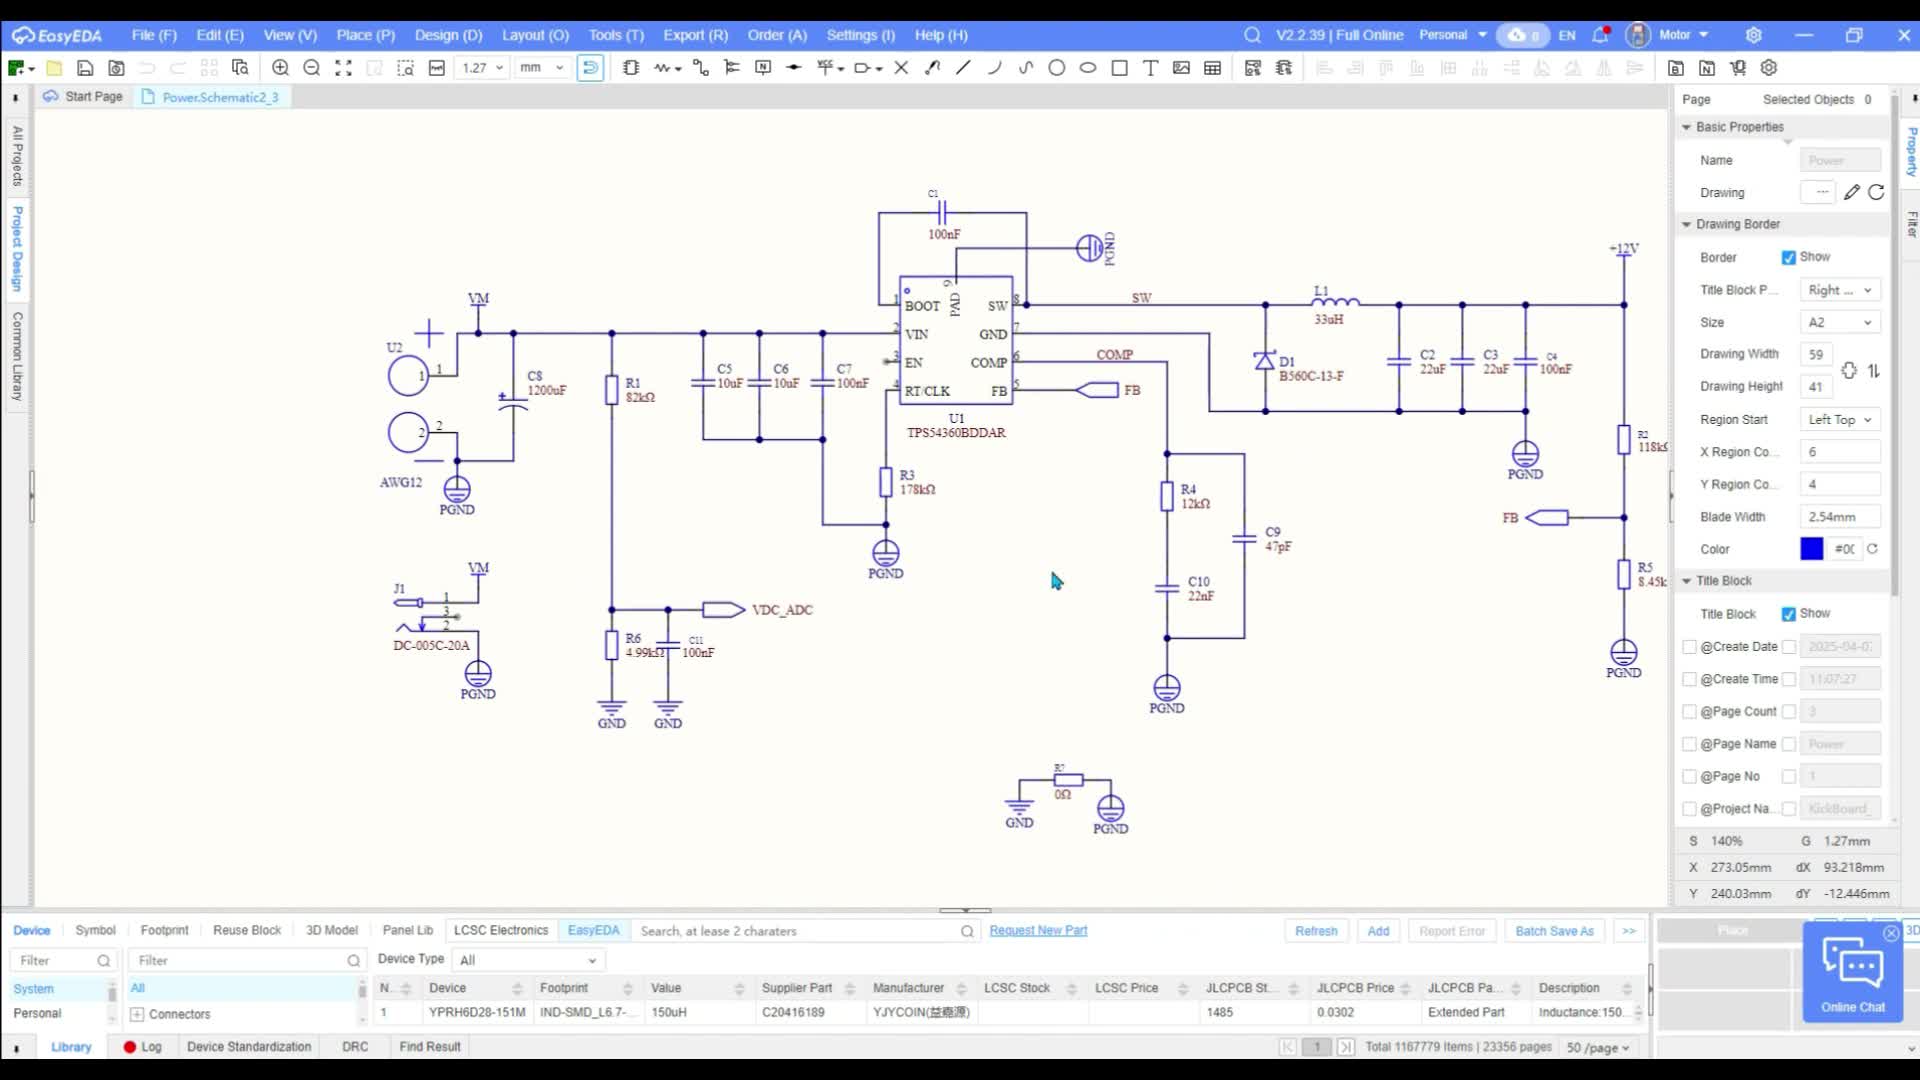The image size is (1920, 1080).
Task: Click the Zoom In magnifier icon
Action: click(x=280, y=68)
